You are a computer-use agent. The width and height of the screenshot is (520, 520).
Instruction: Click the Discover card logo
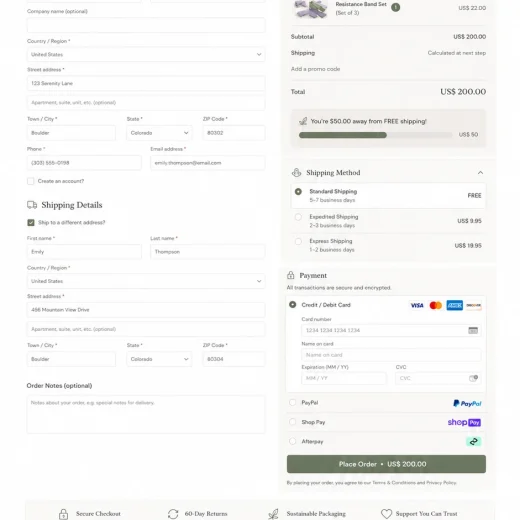point(474,305)
